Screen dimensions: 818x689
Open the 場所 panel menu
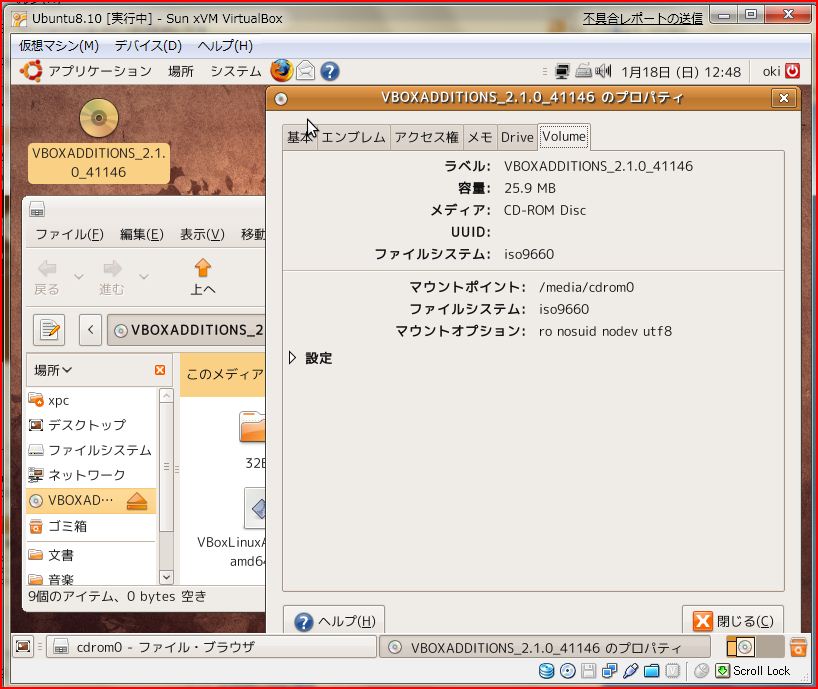click(181, 71)
